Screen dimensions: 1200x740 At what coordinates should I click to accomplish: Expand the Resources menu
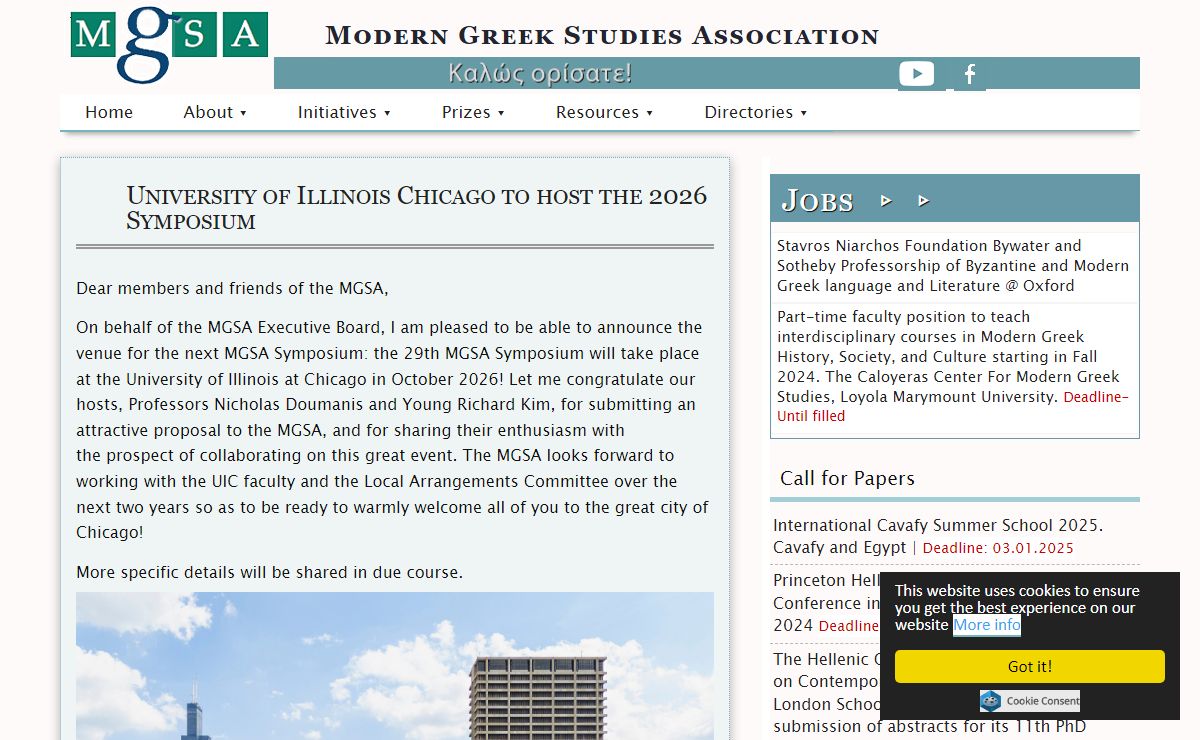click(x=604, y=112)
